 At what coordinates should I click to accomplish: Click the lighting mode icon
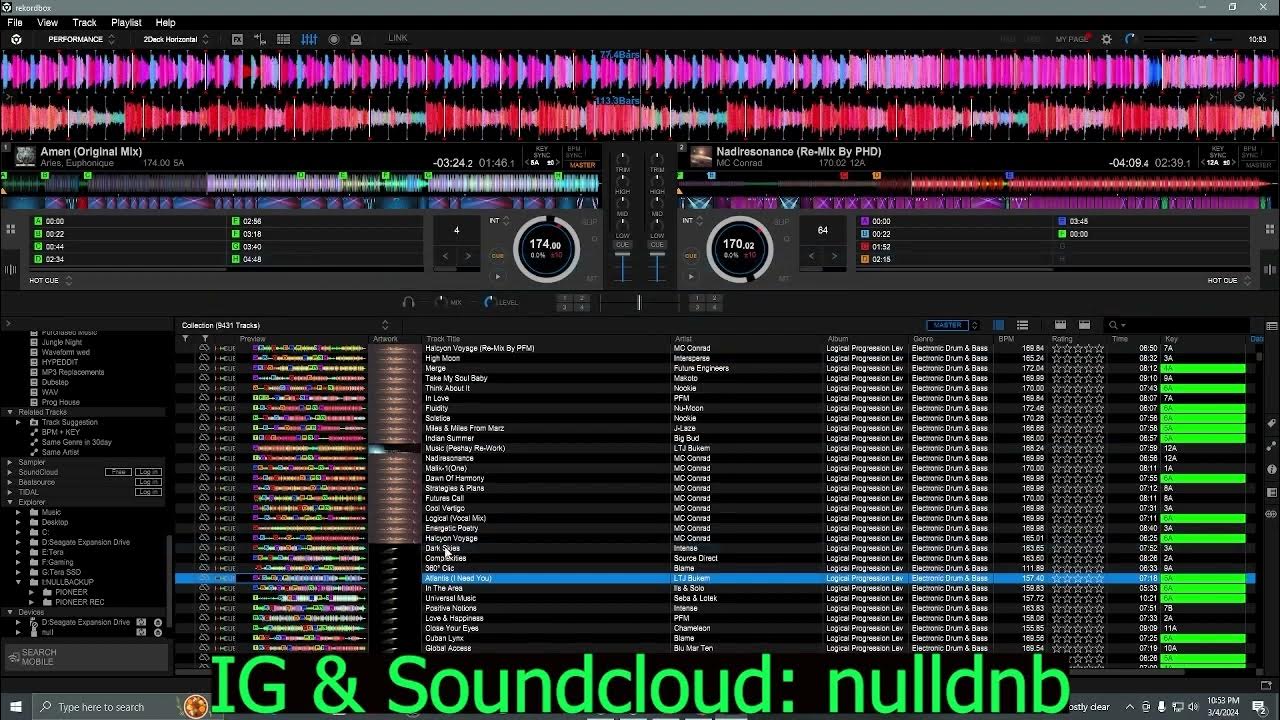[355, 39]
